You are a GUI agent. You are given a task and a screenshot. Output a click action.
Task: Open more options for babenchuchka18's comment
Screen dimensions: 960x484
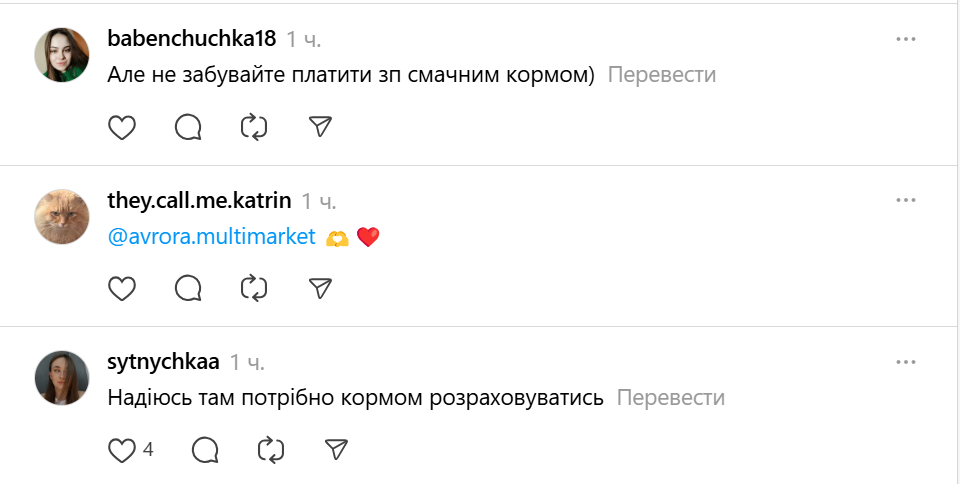point(906,39)
